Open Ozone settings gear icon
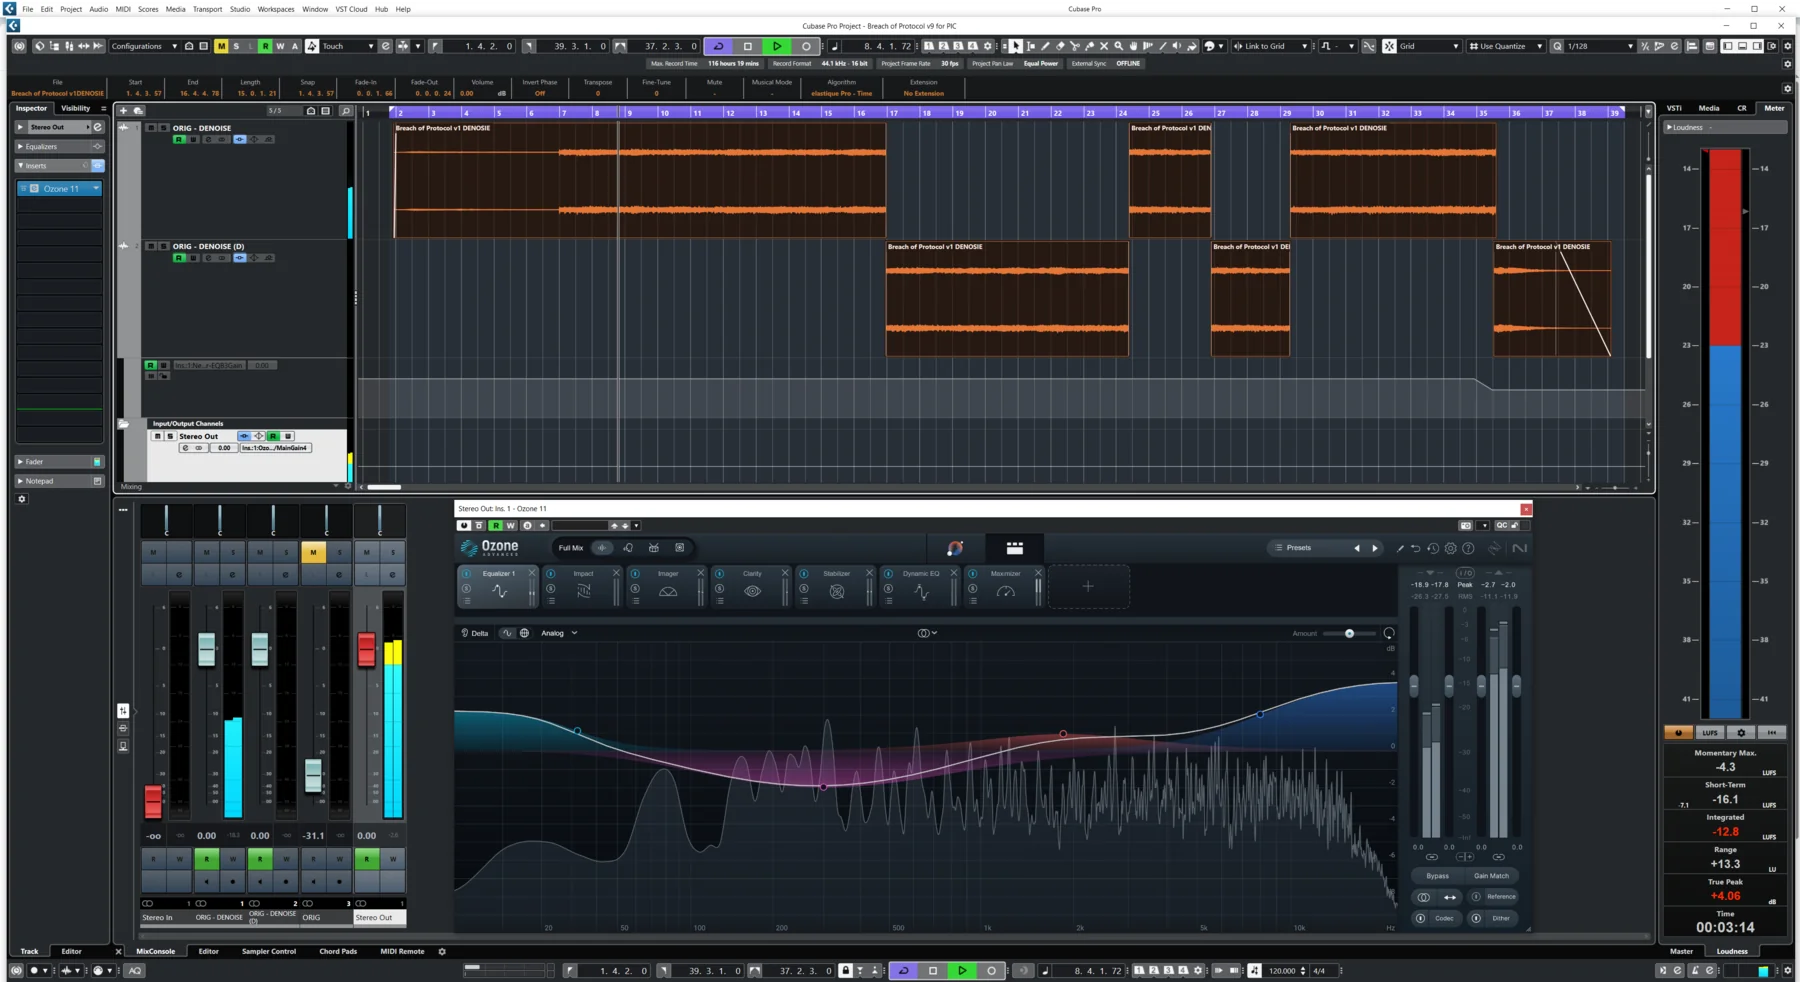This screenshot has width=1800, height=982. tap(1450, 548)
